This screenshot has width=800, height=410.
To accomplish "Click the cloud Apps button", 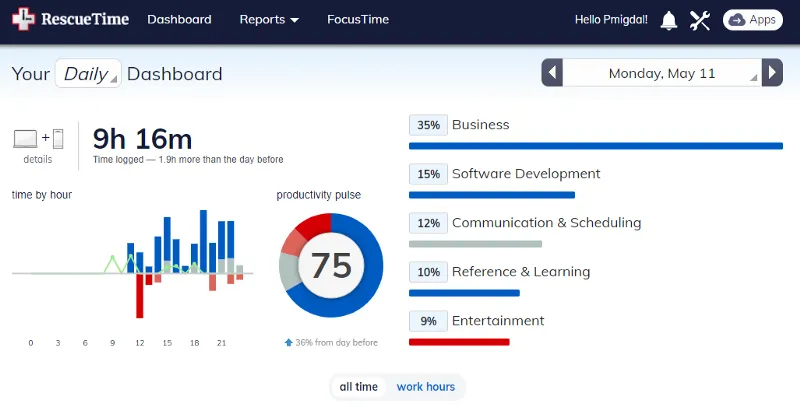I will pyautogui.click(x=753, y=20).
